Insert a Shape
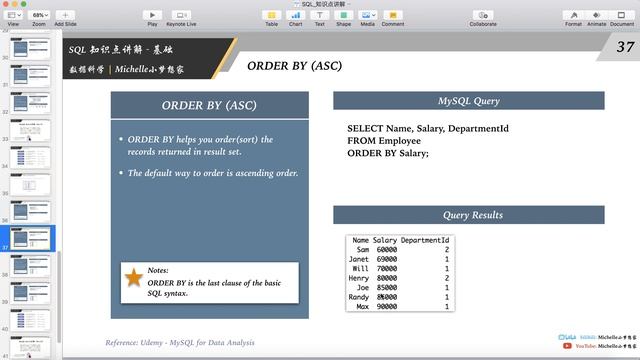 tap(344, 15)
